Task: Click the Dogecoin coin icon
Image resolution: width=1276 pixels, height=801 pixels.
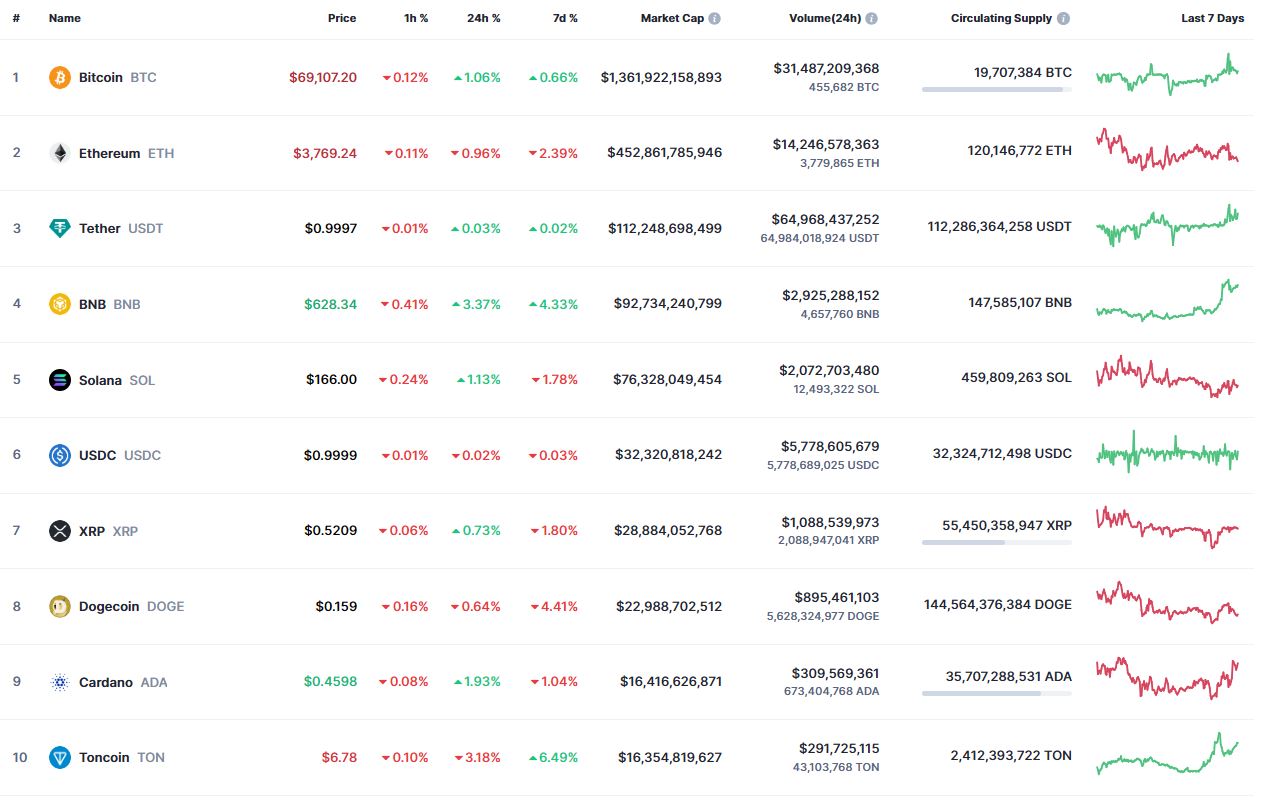Action: (x=60, y=606)
